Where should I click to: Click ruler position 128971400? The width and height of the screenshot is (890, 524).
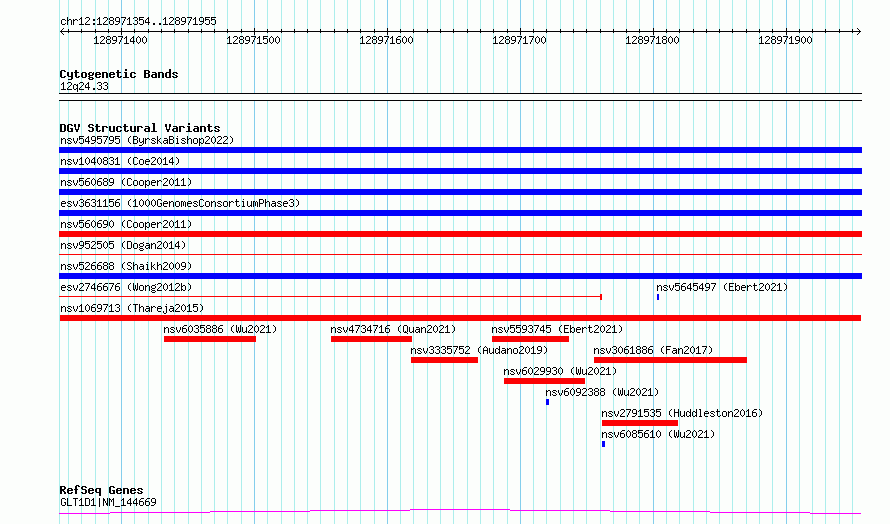pos(120,40)
